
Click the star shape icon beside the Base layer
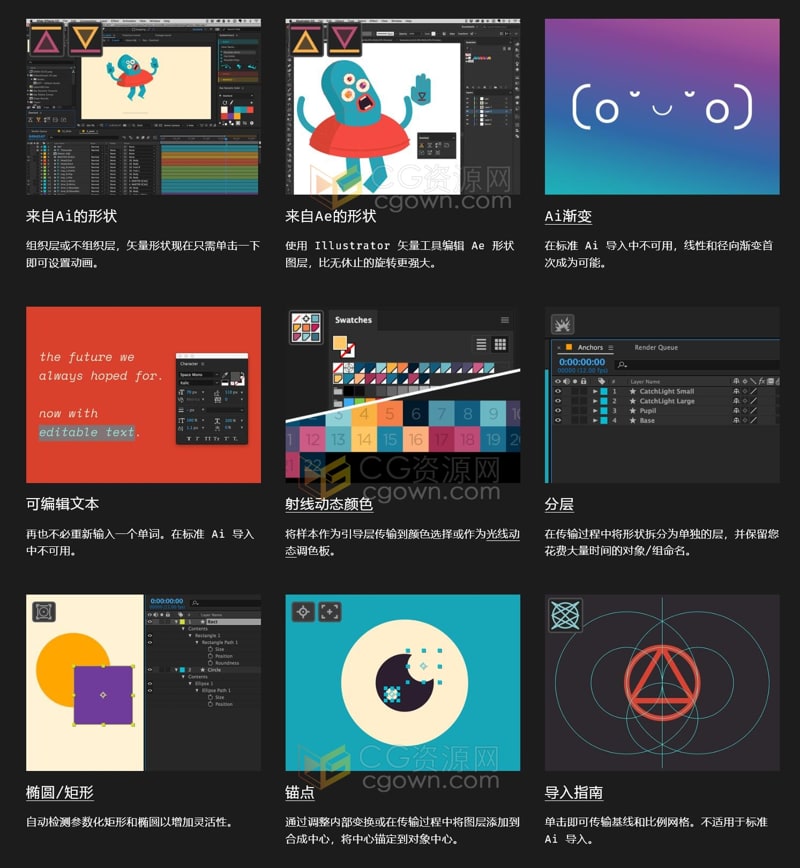click(632, 421)
